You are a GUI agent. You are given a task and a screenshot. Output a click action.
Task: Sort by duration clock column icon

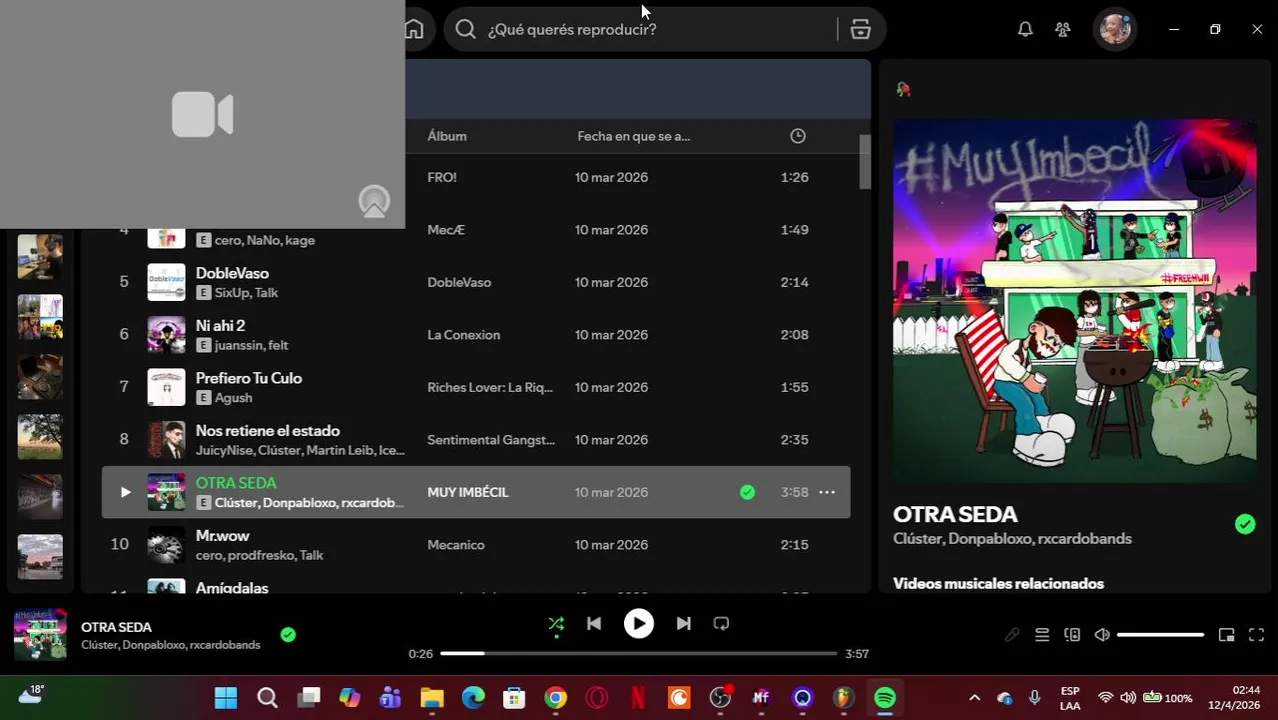(798, 136)
